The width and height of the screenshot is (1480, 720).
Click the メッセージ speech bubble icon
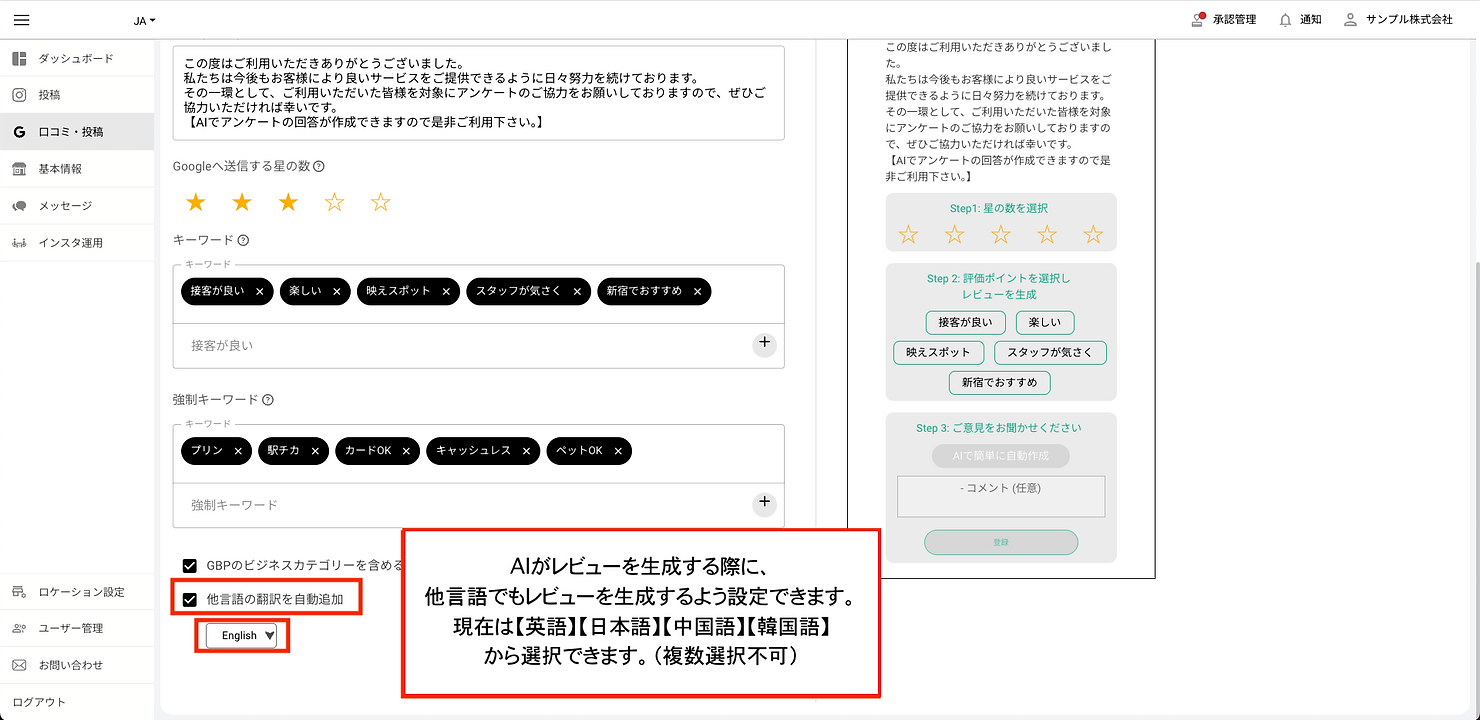tap(17, 206)
